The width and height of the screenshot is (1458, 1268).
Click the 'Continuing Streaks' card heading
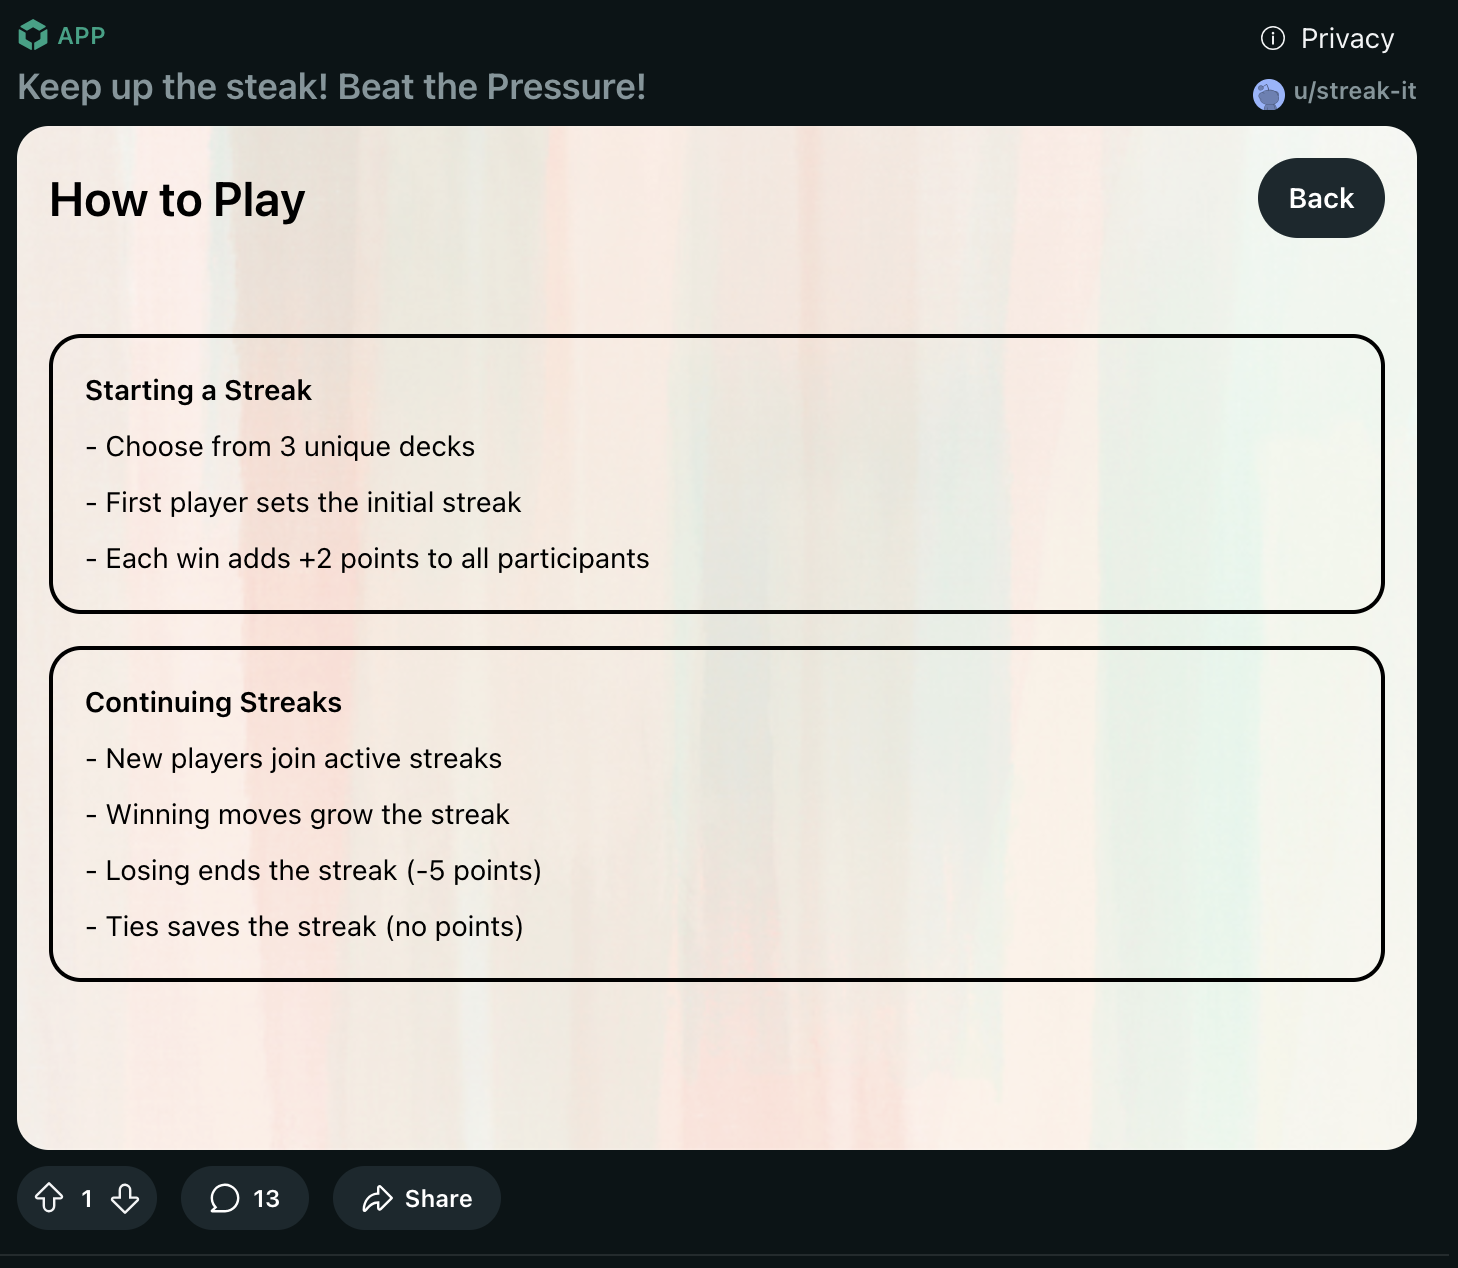pyautogui.click(x=213, y=702)
